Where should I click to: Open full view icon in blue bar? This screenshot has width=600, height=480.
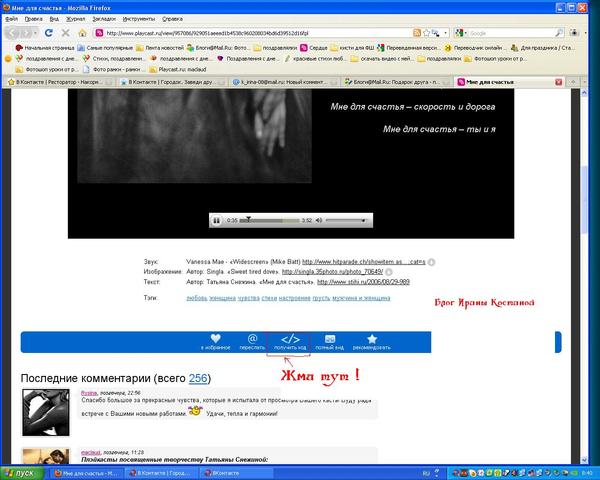click(329, 339)
